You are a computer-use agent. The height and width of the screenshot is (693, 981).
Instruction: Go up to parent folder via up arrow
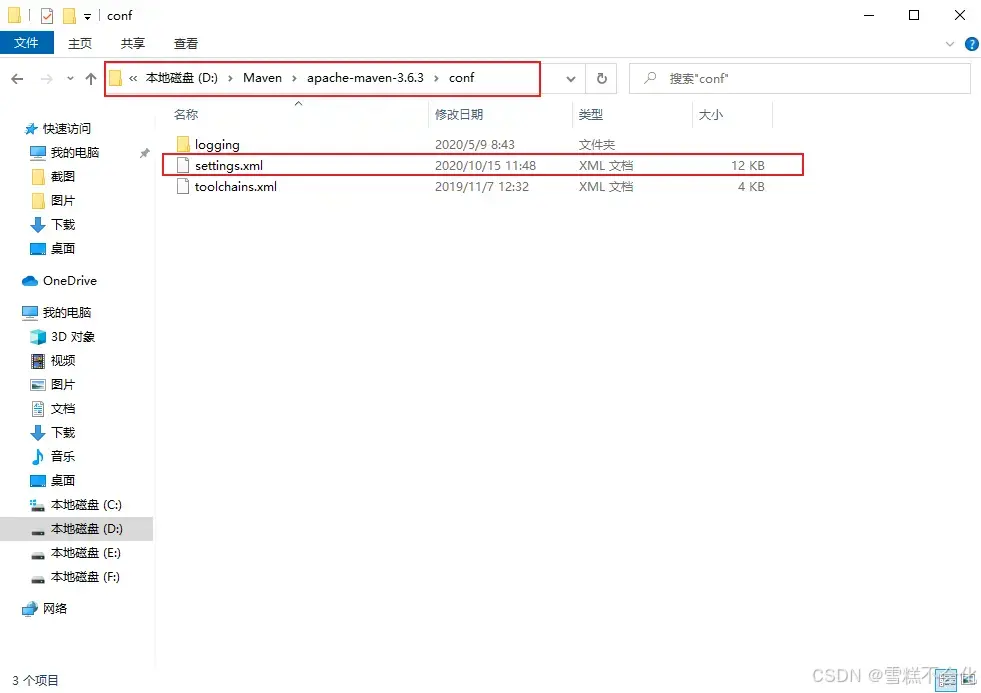point(90,78)
